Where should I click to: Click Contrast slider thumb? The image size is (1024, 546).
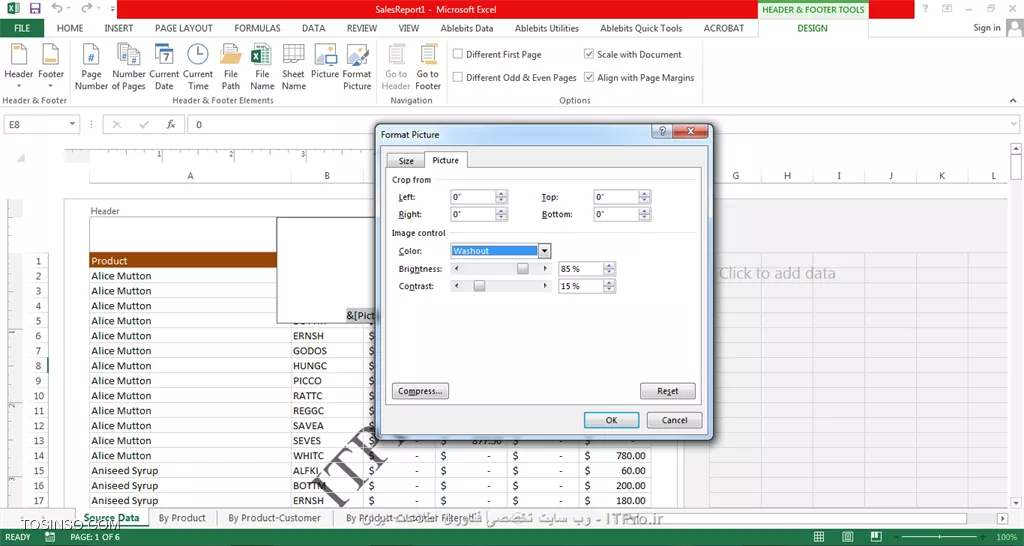(x=479, y=286)
